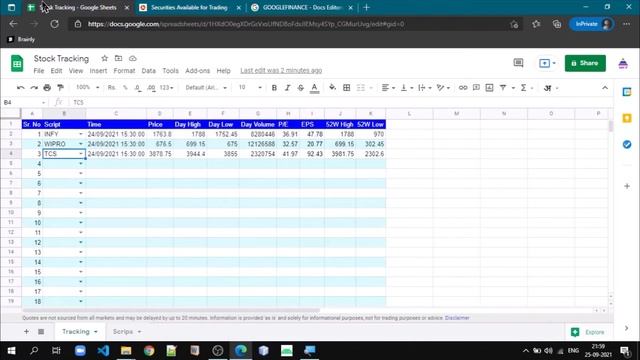Open the Insert menu
Viewport: 640px width, 360px height.
coord(98,71)
